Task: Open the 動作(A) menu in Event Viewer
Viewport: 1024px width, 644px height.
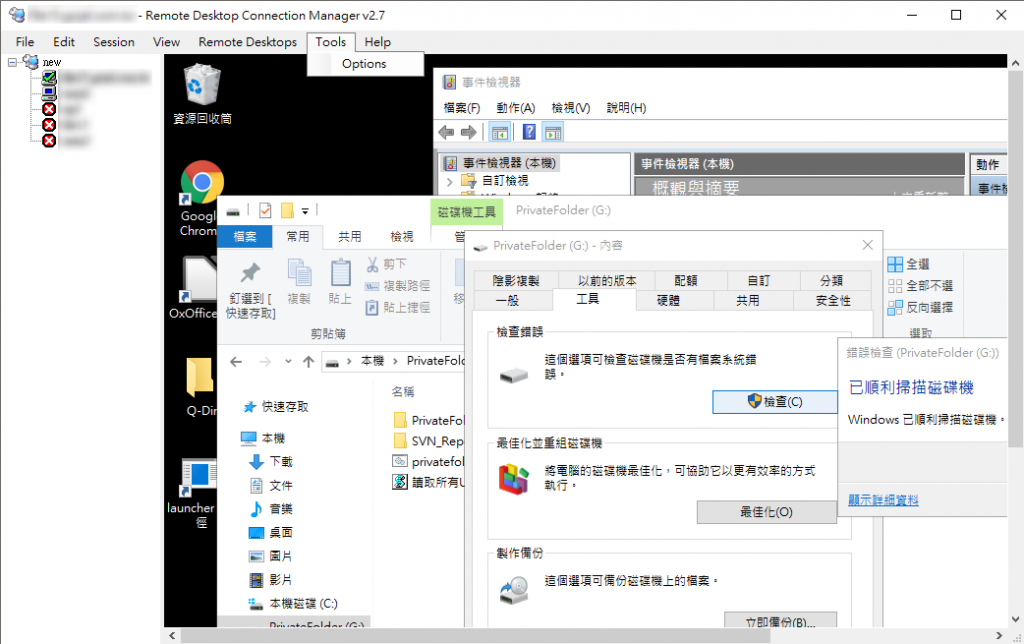Action: click(x=515, y=108)
